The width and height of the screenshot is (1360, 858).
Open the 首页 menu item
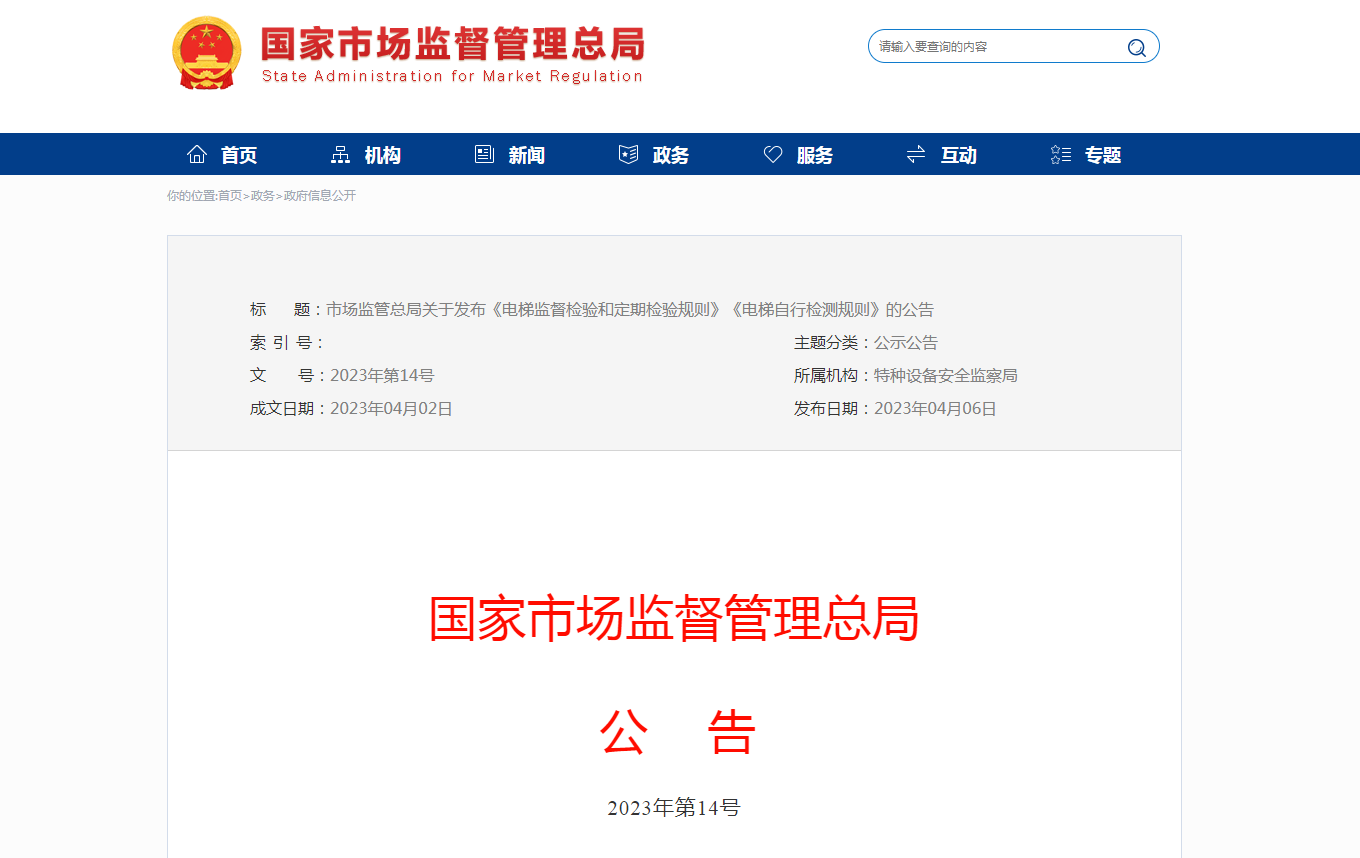(239, 155)
